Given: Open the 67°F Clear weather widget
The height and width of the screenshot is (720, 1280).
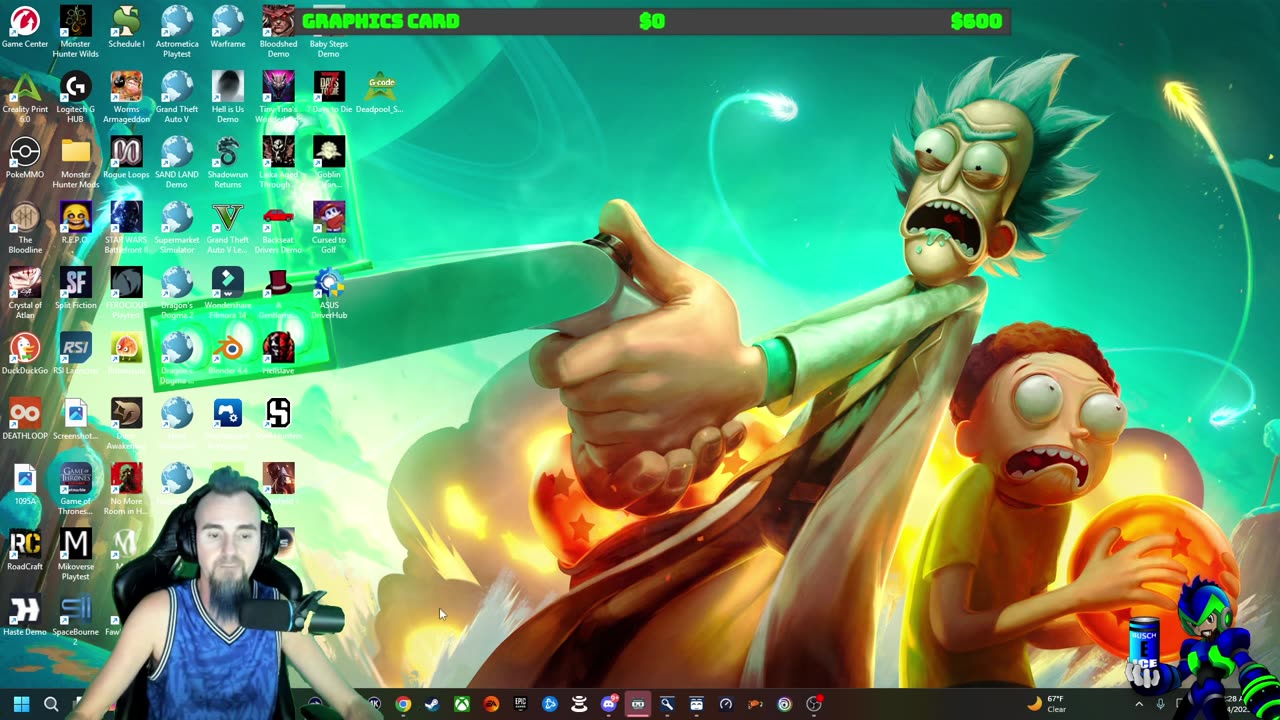Looking at the screenshot, I should [x=1047, y=704].
